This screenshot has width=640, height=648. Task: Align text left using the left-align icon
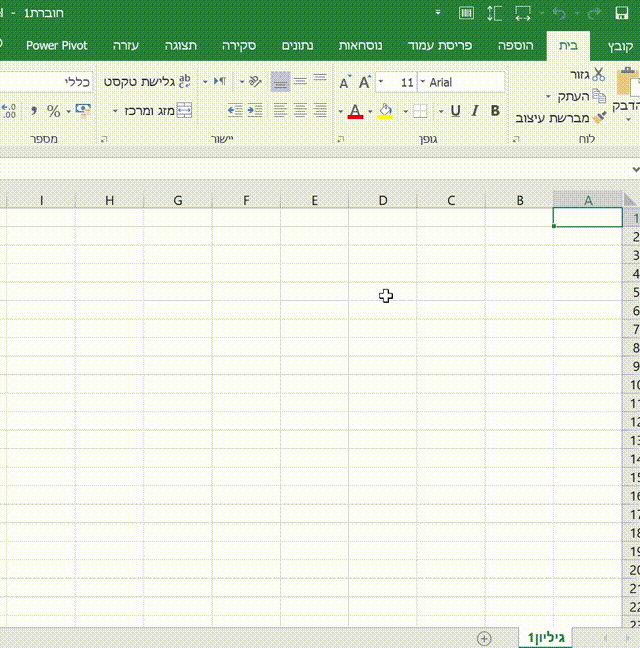[x=280, y=110]
